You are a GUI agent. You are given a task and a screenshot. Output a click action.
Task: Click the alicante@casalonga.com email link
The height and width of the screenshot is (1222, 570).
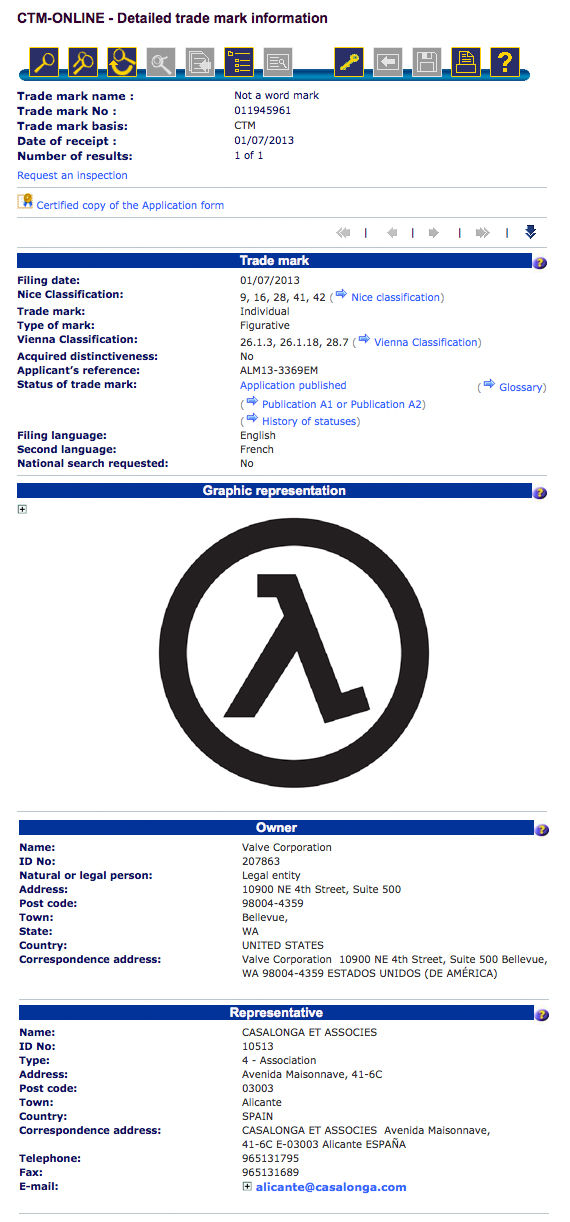tap(331, 1187)
